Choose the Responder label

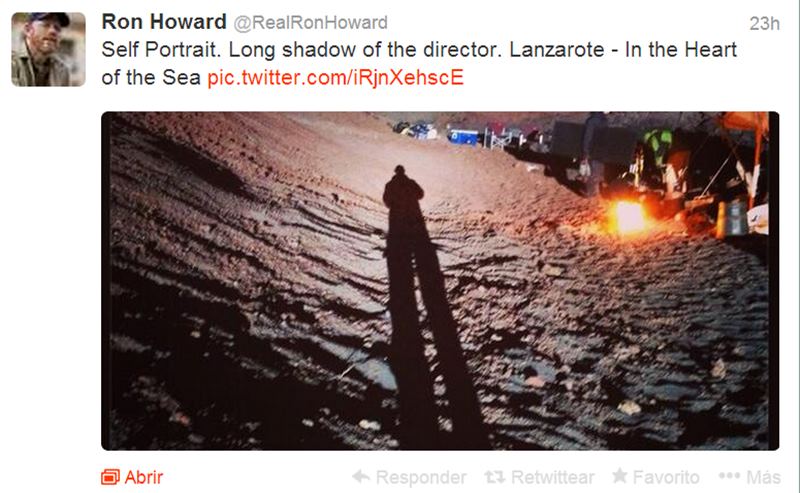tap(420, 478)
